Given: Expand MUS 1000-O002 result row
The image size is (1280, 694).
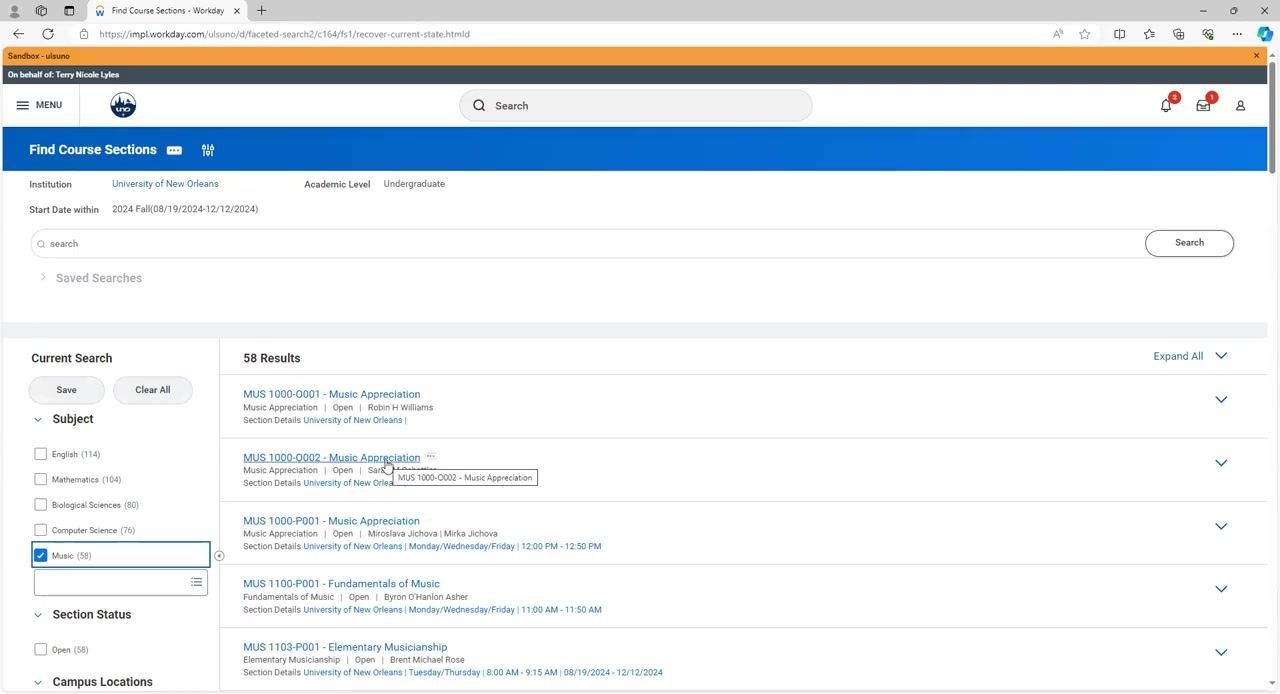Looking at the screenshot, I should [x=1221, y=463].
